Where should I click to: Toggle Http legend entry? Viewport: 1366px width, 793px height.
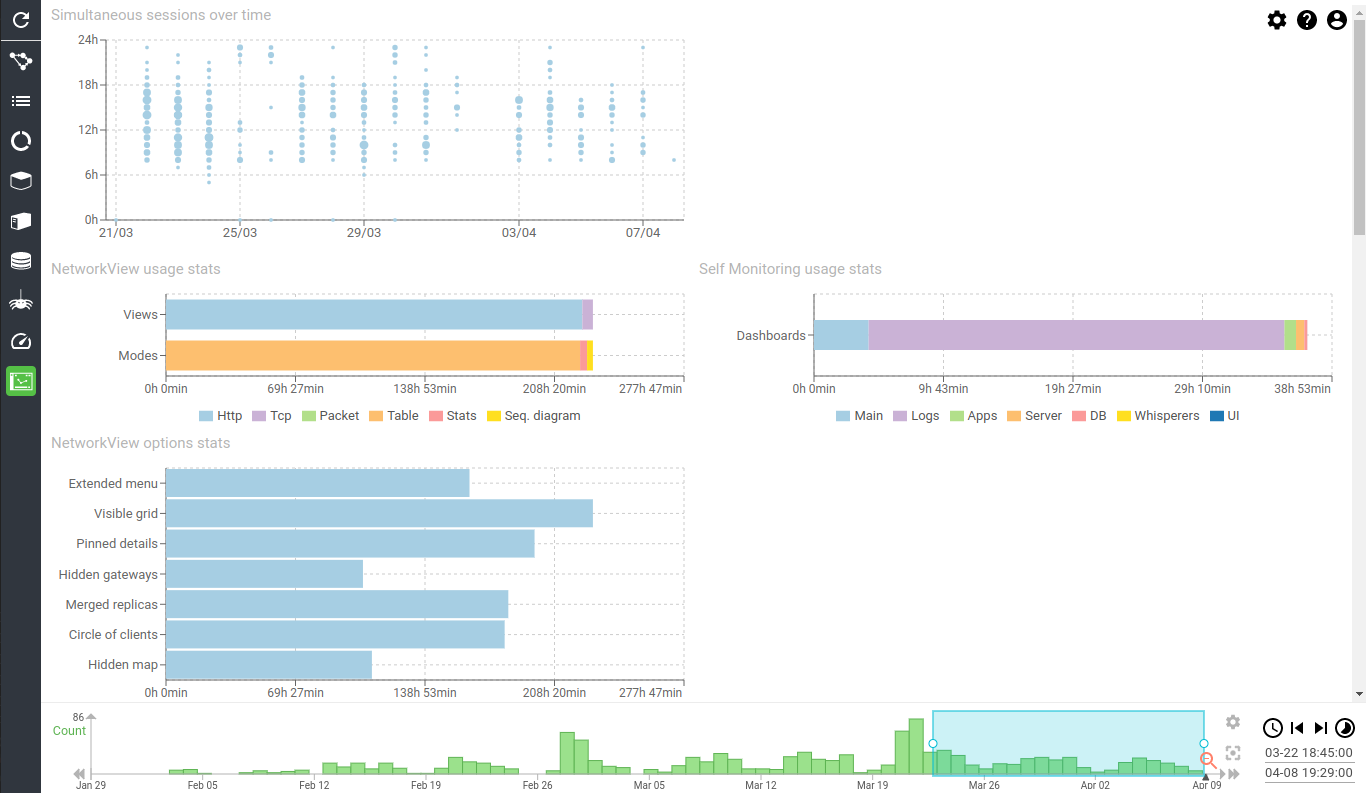tap(220, 416)
